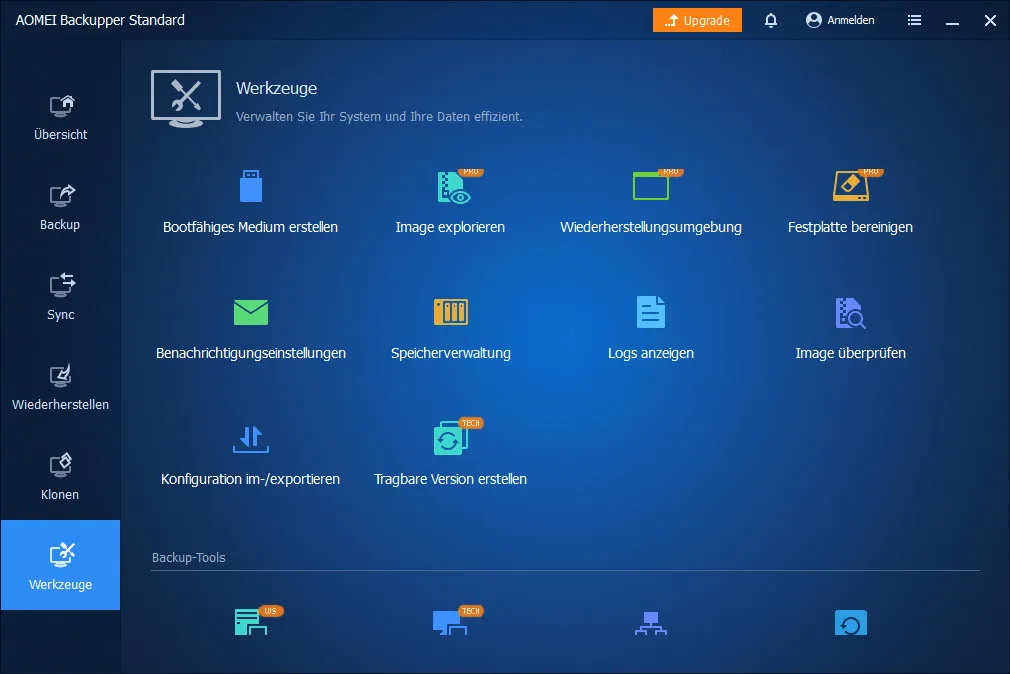The image size is (1010, 674).
Task: Open Wiederherstellungsumgebung tool
Action: tap(651, 188)
